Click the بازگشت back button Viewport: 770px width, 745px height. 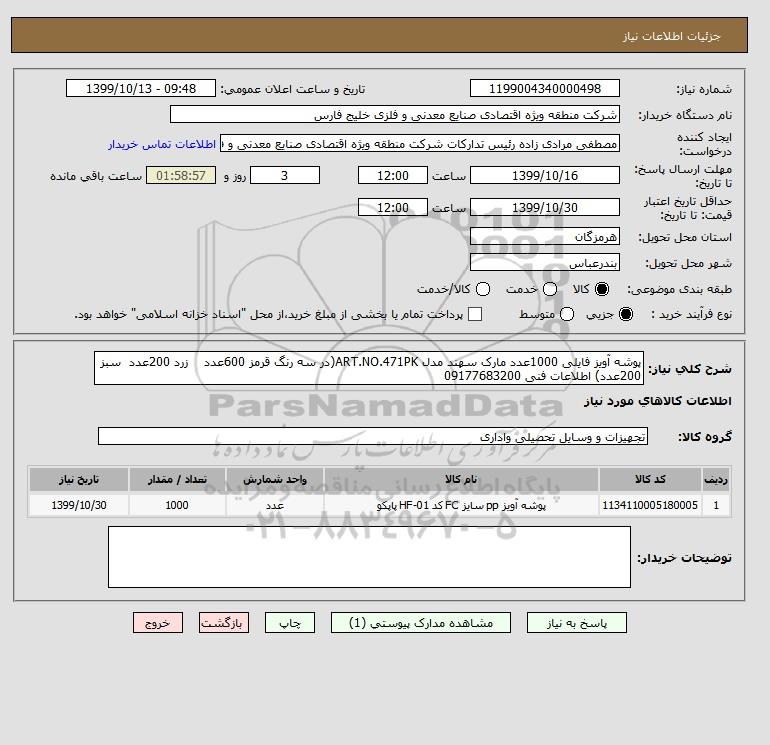point(224,623)
